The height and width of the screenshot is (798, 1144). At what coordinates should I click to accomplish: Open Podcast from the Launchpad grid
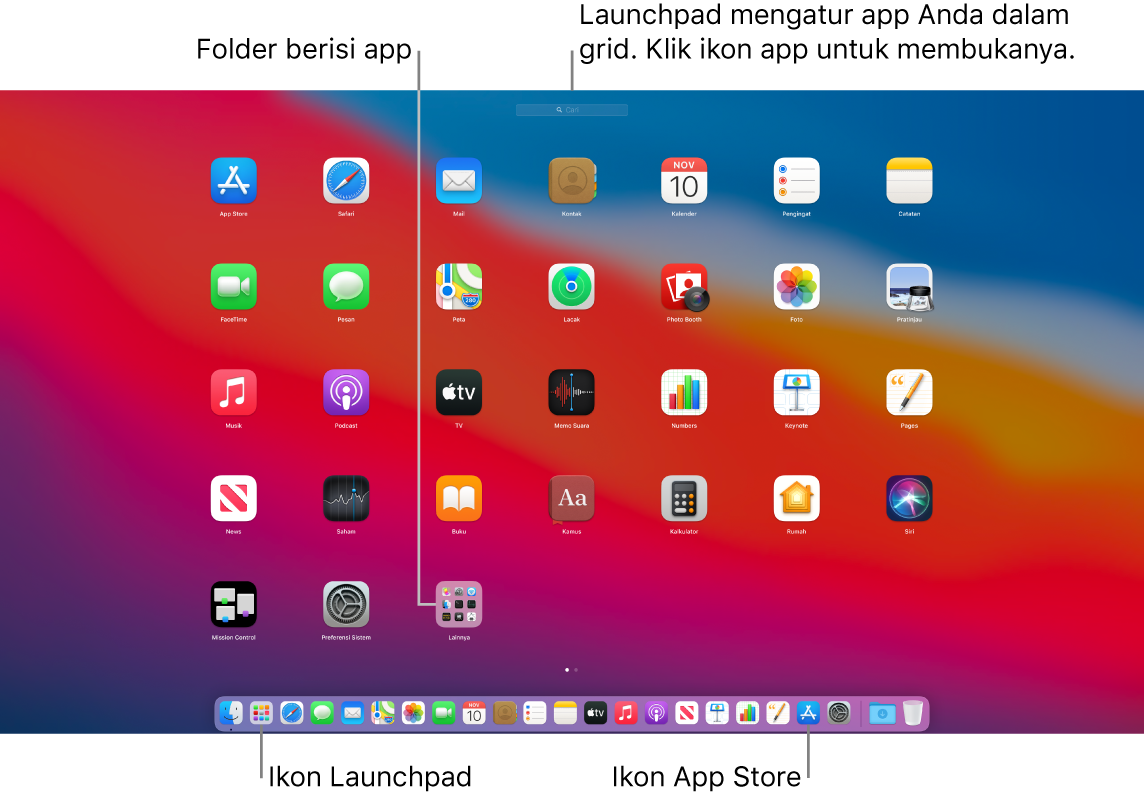(346, 392)
